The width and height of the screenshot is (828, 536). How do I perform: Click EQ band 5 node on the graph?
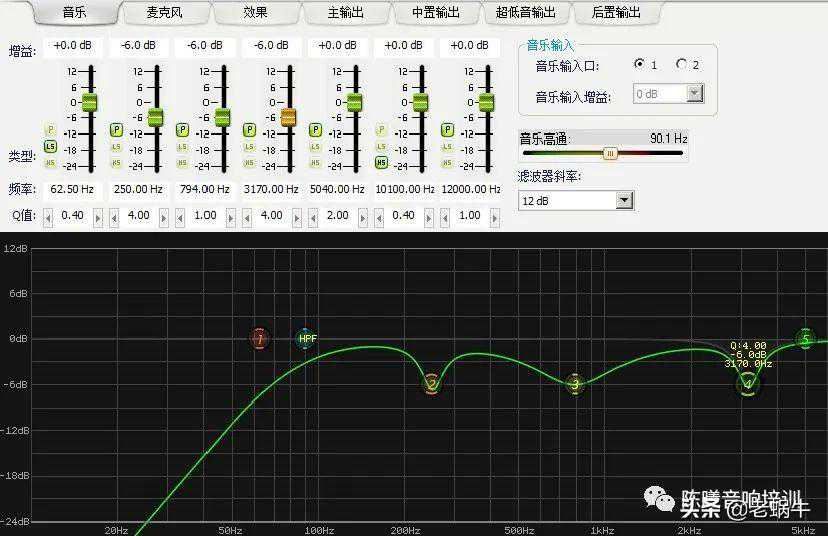pos(805,339)
